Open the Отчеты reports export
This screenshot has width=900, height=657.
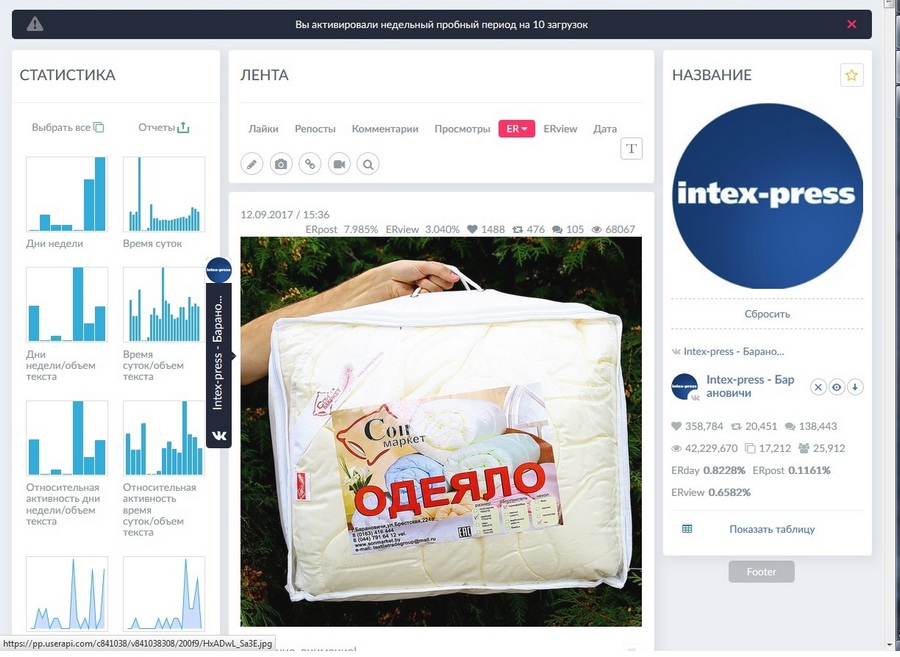click(163, 128)
